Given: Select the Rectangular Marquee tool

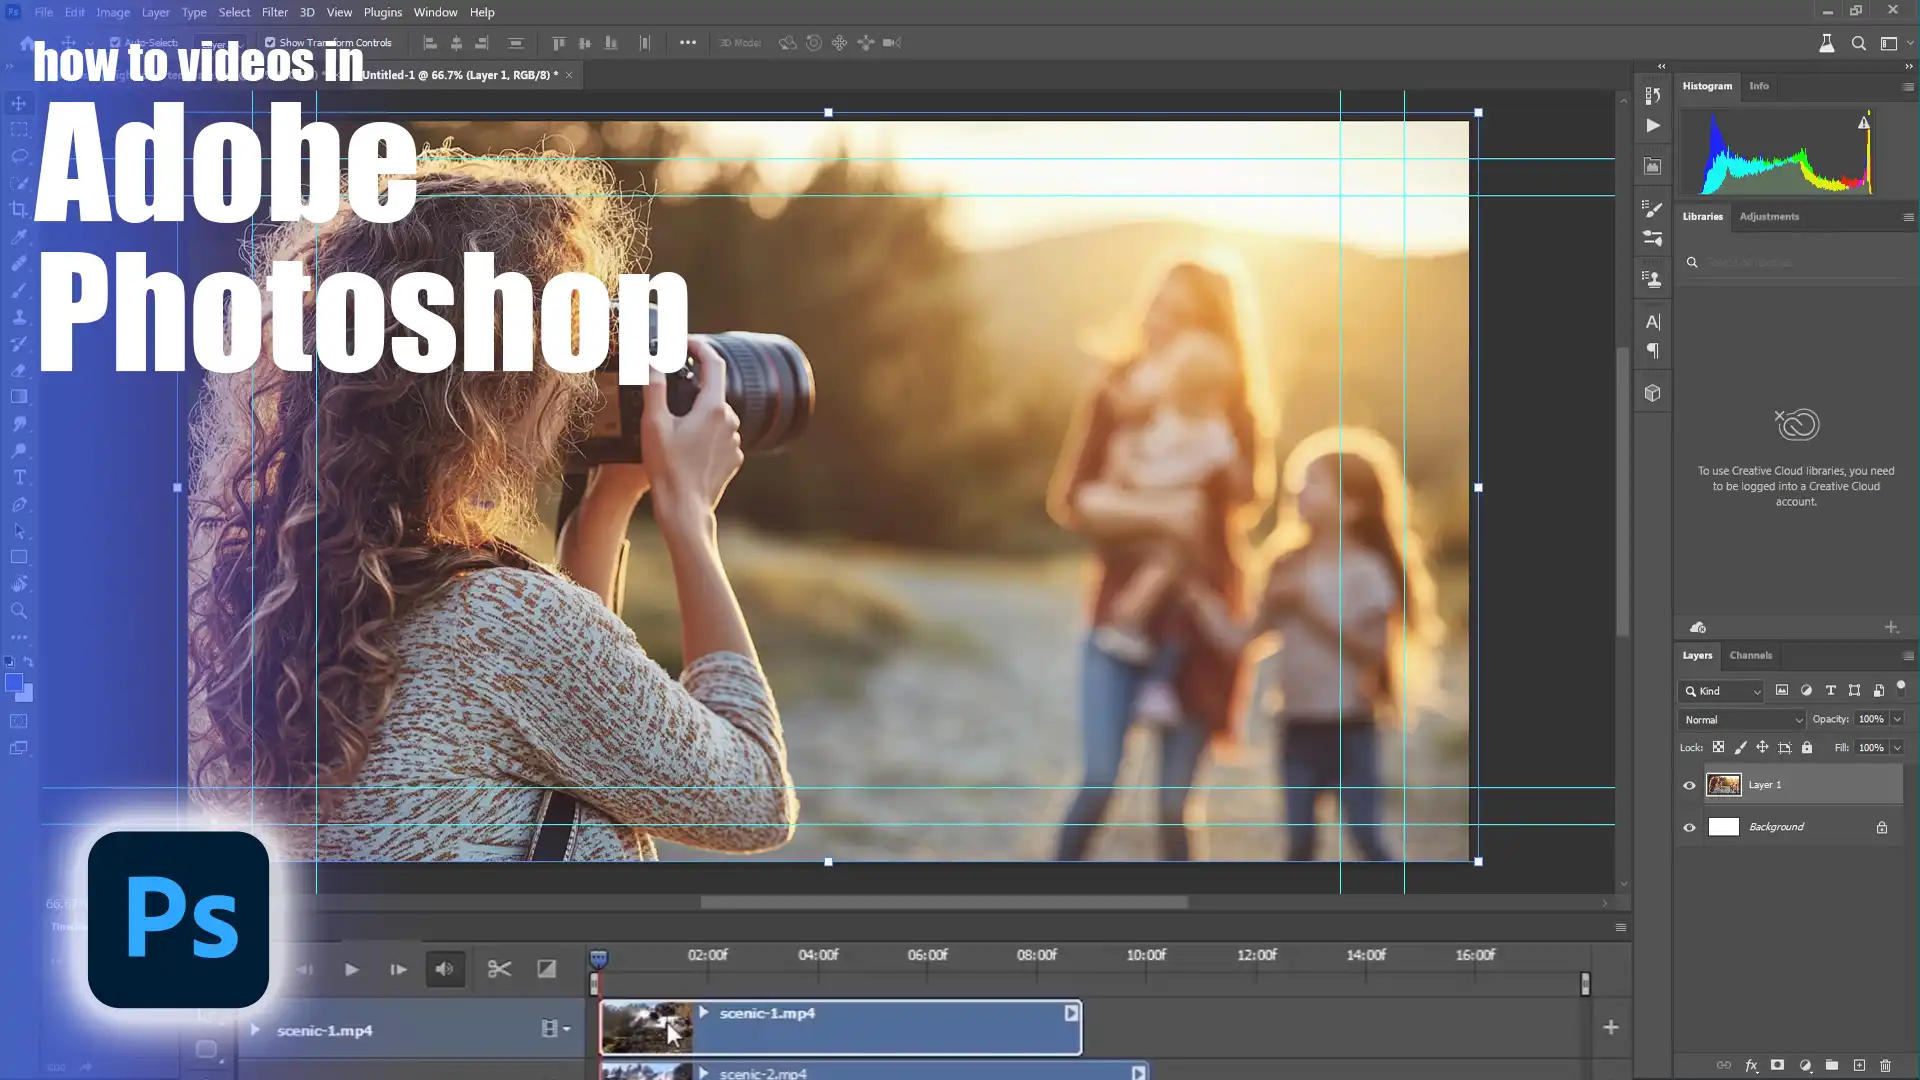Looking at the screenshot, I should [x=19, y=129].
